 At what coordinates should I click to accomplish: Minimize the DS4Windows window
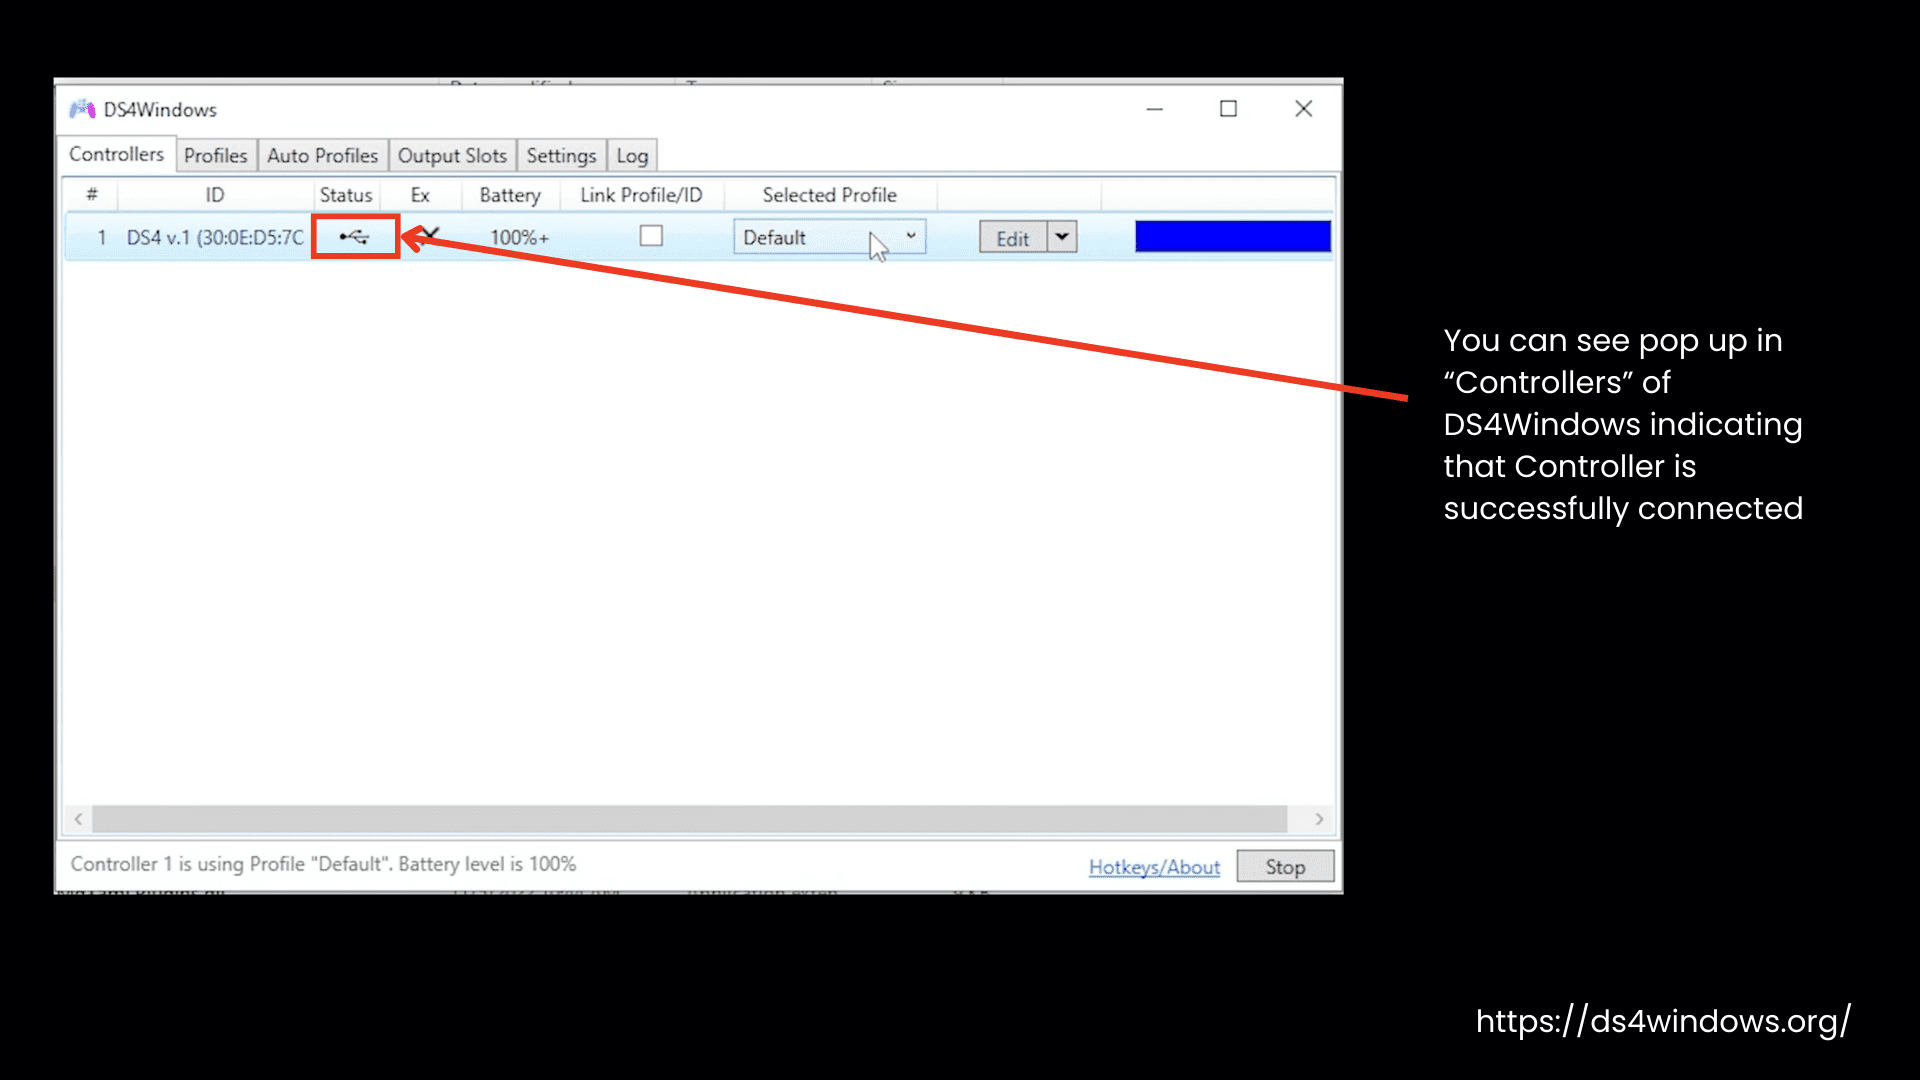tap(1155, 109)
